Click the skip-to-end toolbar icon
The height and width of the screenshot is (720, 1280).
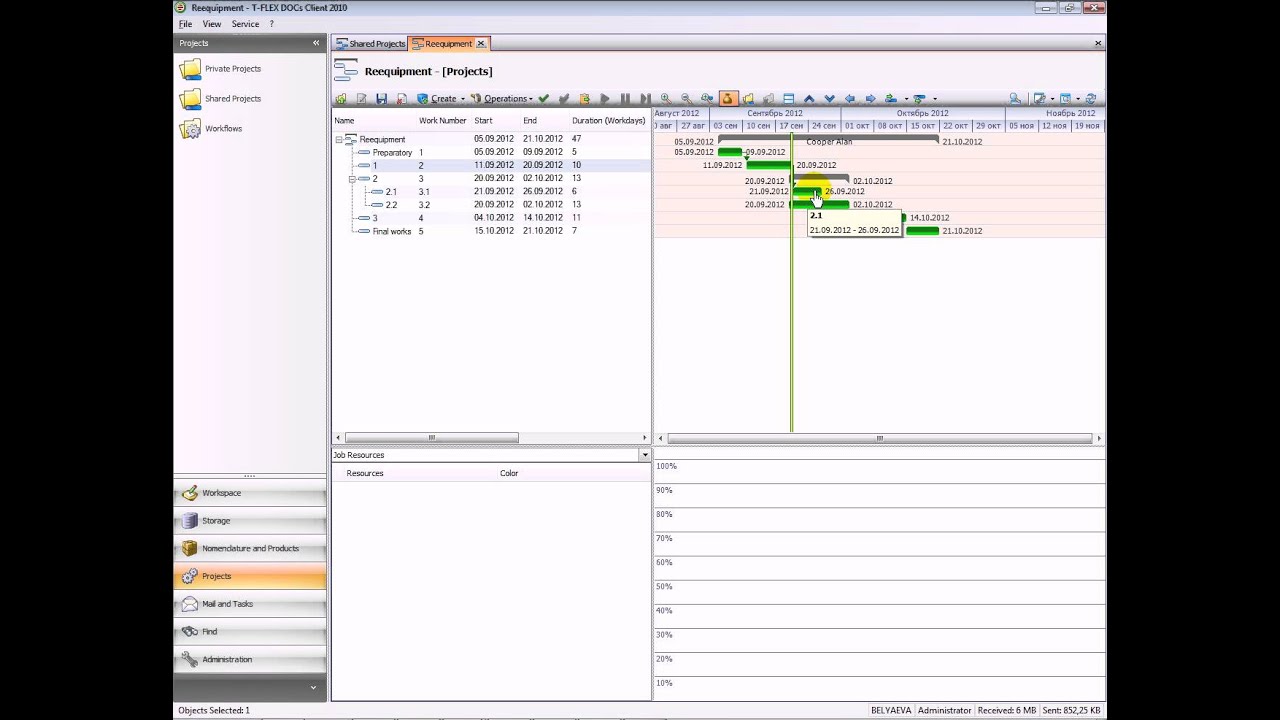point(645,99)
